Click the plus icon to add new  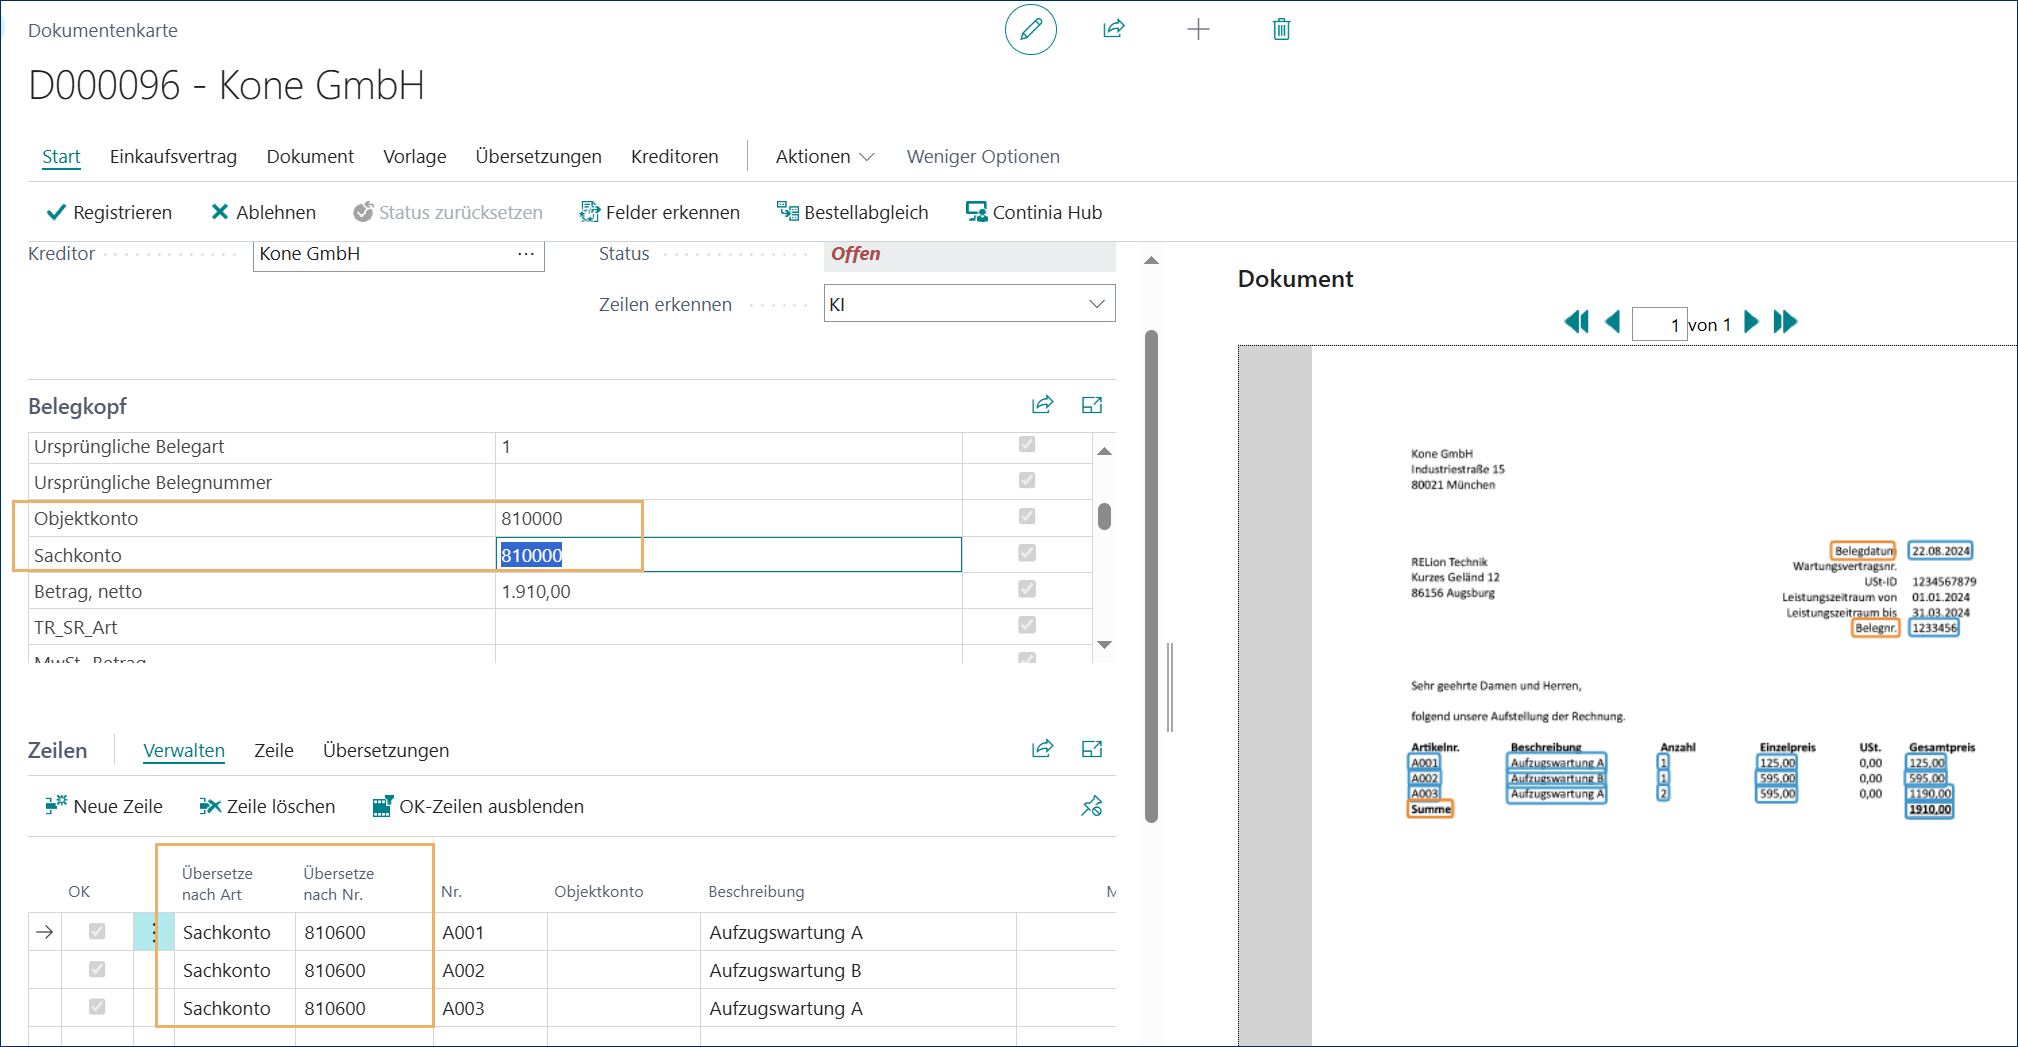pos(1198,30)
